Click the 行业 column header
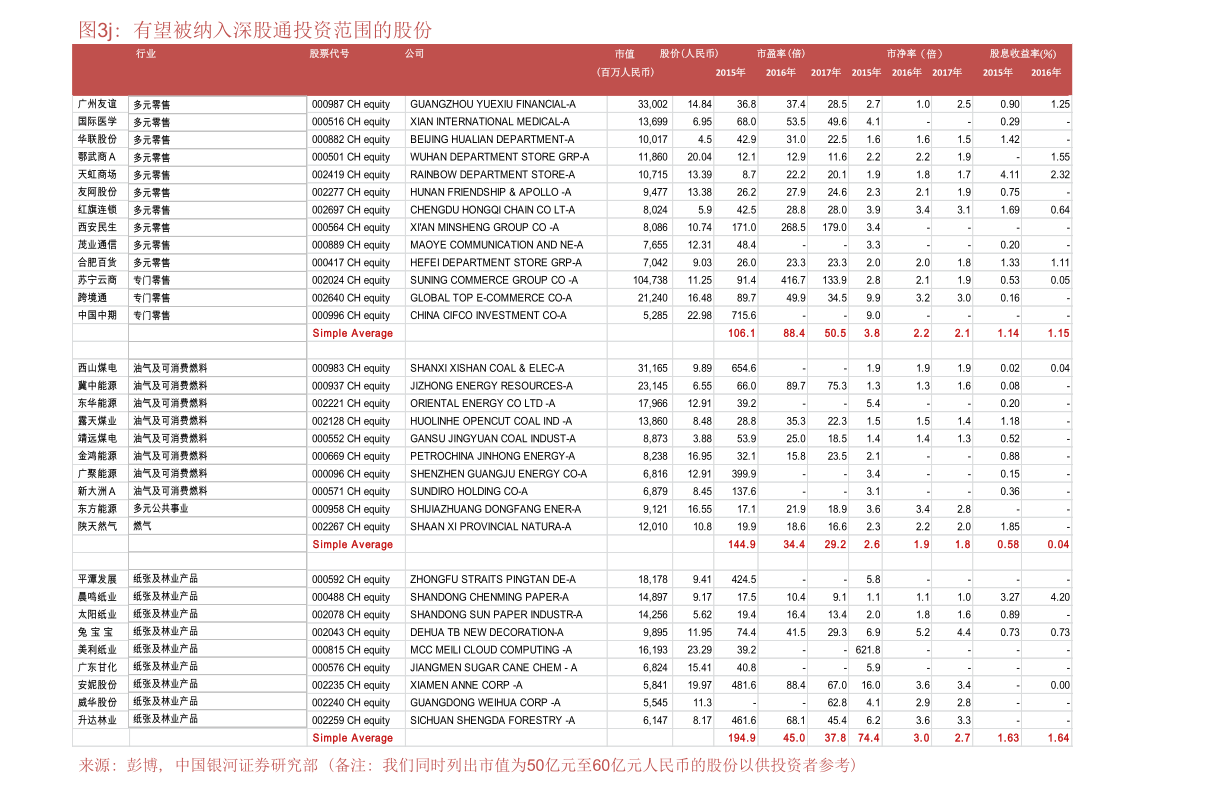Screen dimensions: 1224x794 [x=146, y=54]
